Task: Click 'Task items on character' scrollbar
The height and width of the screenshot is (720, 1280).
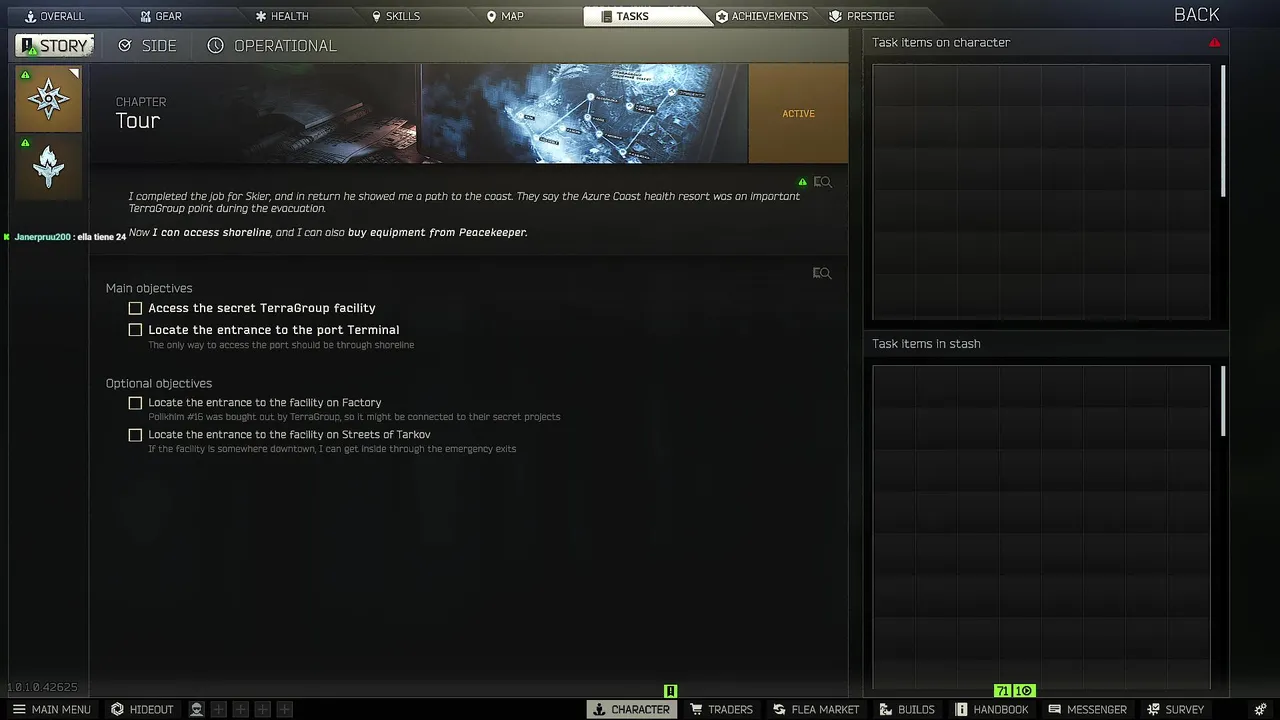Action: click(x=1223, y=131)
